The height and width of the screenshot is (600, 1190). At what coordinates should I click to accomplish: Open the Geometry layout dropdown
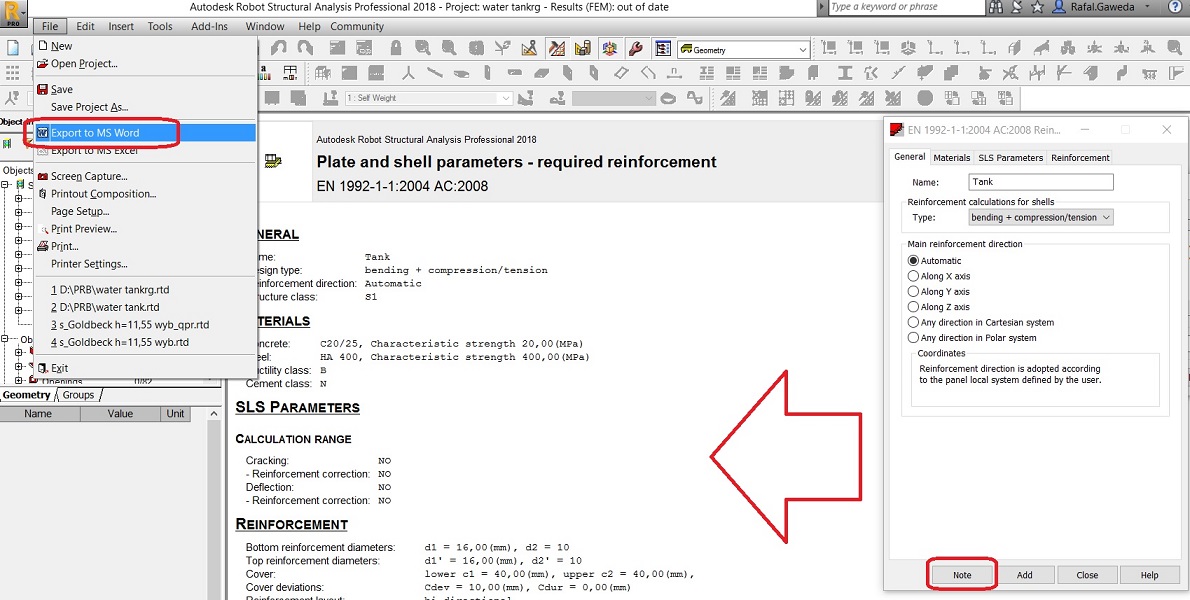point(743,50)
